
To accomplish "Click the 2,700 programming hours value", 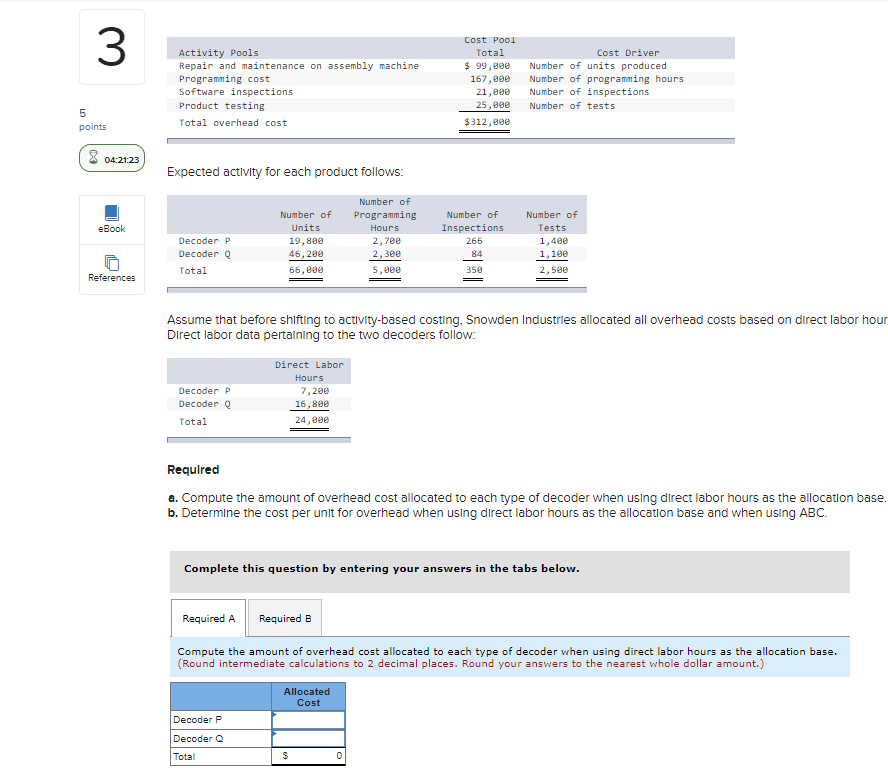I will (386, 241).
